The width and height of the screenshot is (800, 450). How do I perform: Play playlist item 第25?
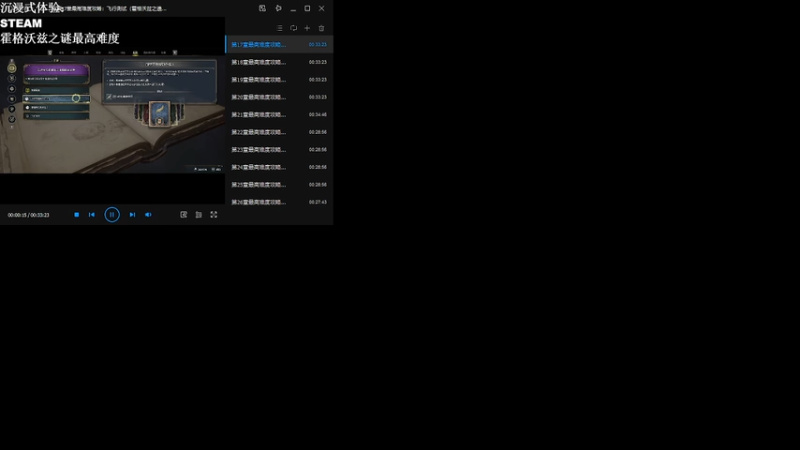[x=279, y=185]
